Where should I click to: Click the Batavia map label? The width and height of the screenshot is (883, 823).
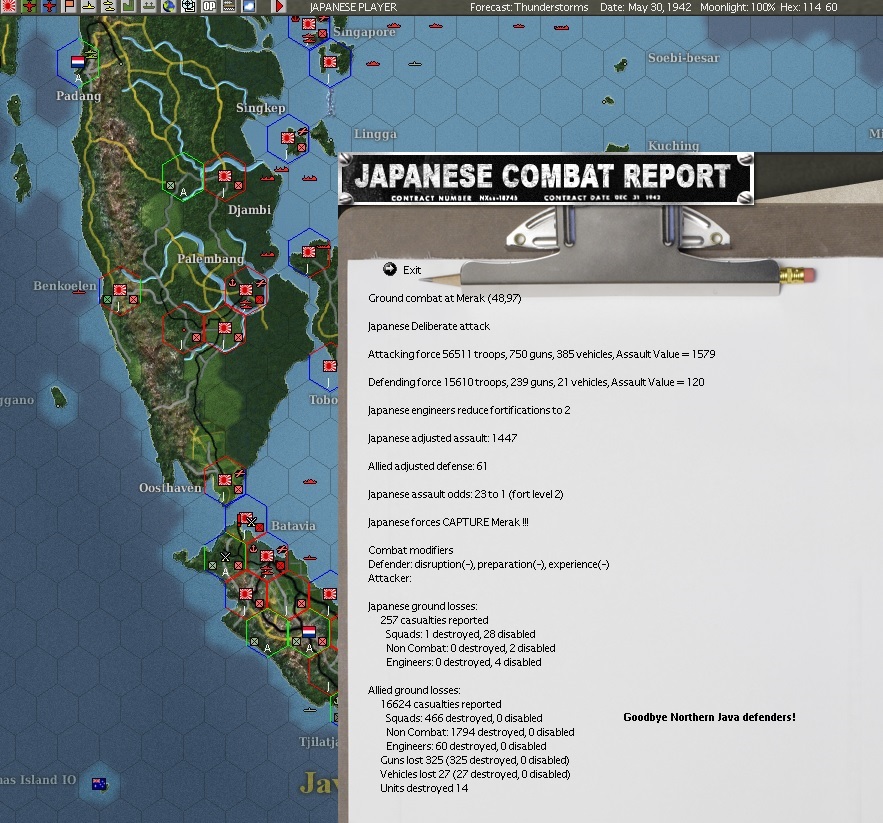tap(293, 526)
